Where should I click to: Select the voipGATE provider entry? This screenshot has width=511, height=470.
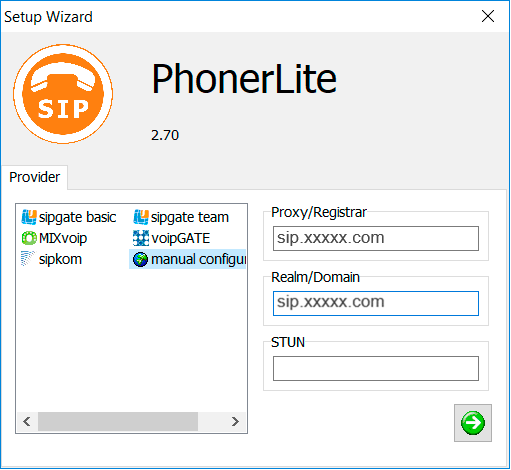coord(172,238)
